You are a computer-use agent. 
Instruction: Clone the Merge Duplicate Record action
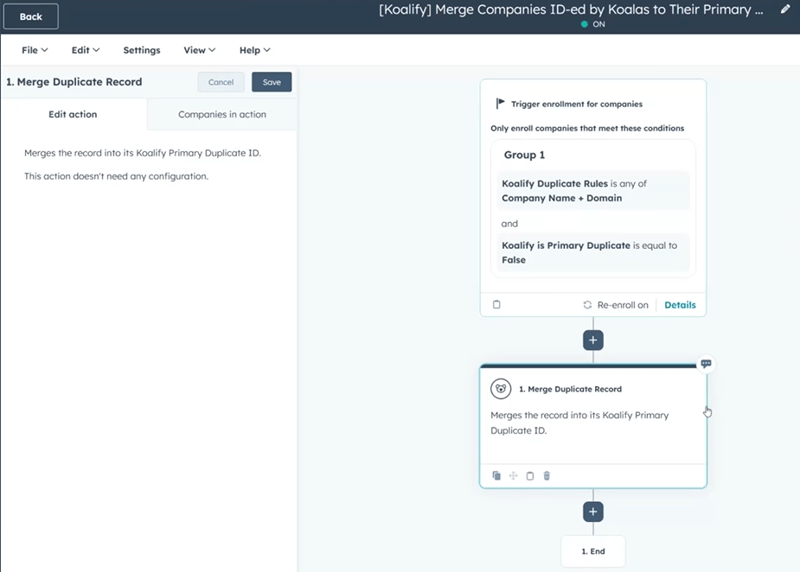[496, 476]
